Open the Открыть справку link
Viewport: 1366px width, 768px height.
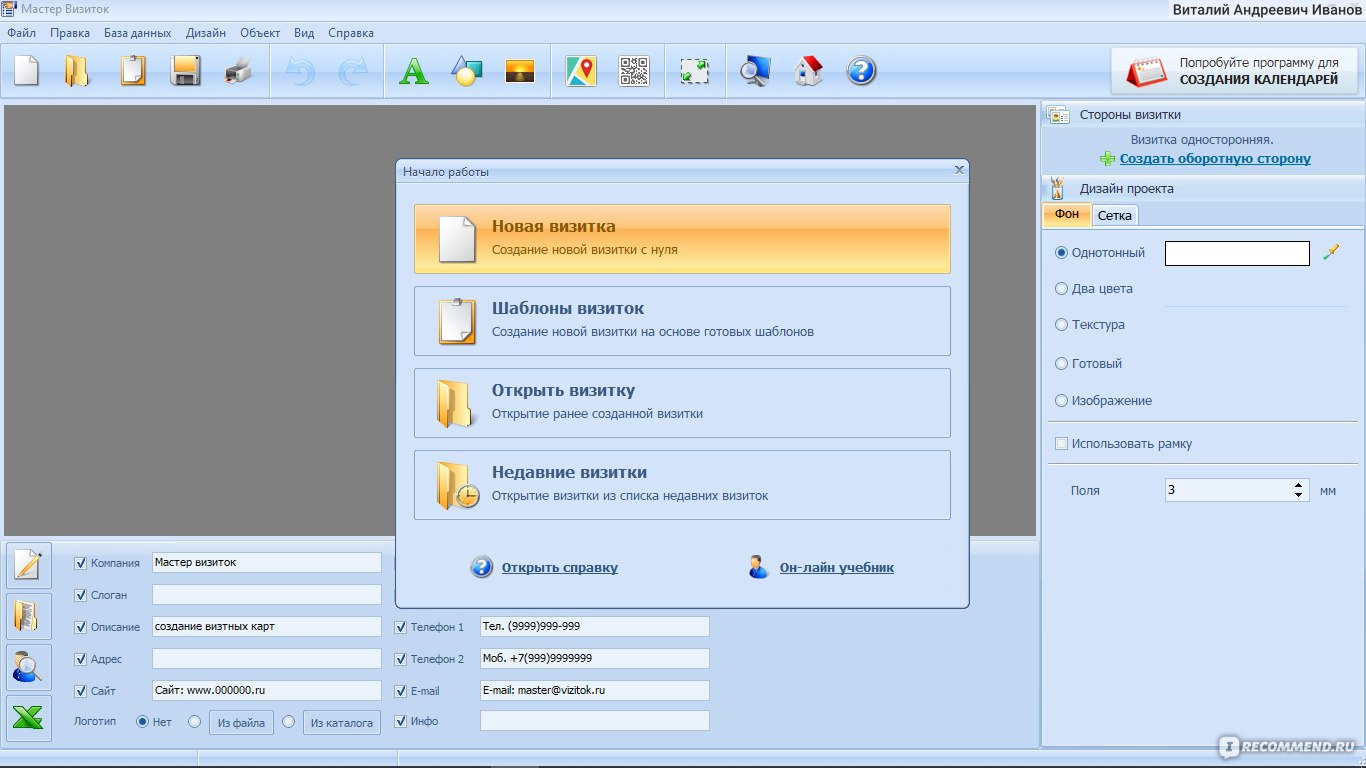point(560,568)
